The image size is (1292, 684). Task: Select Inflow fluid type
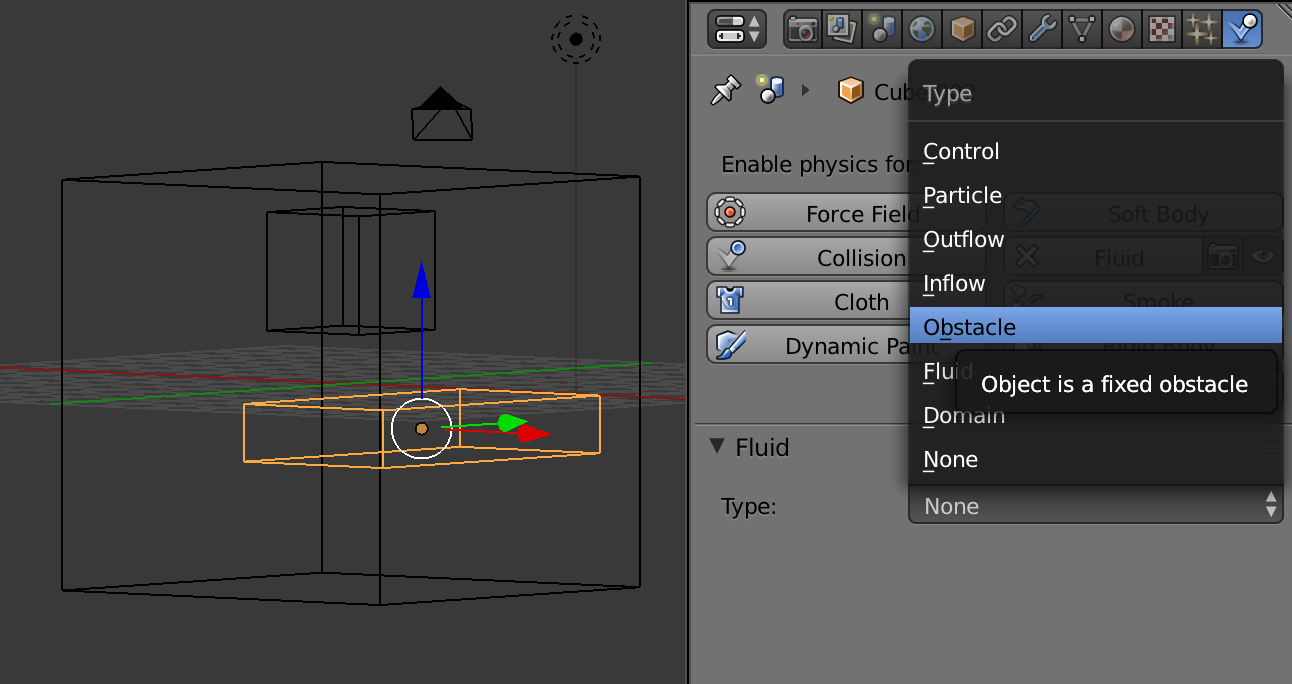(1095, 283)
